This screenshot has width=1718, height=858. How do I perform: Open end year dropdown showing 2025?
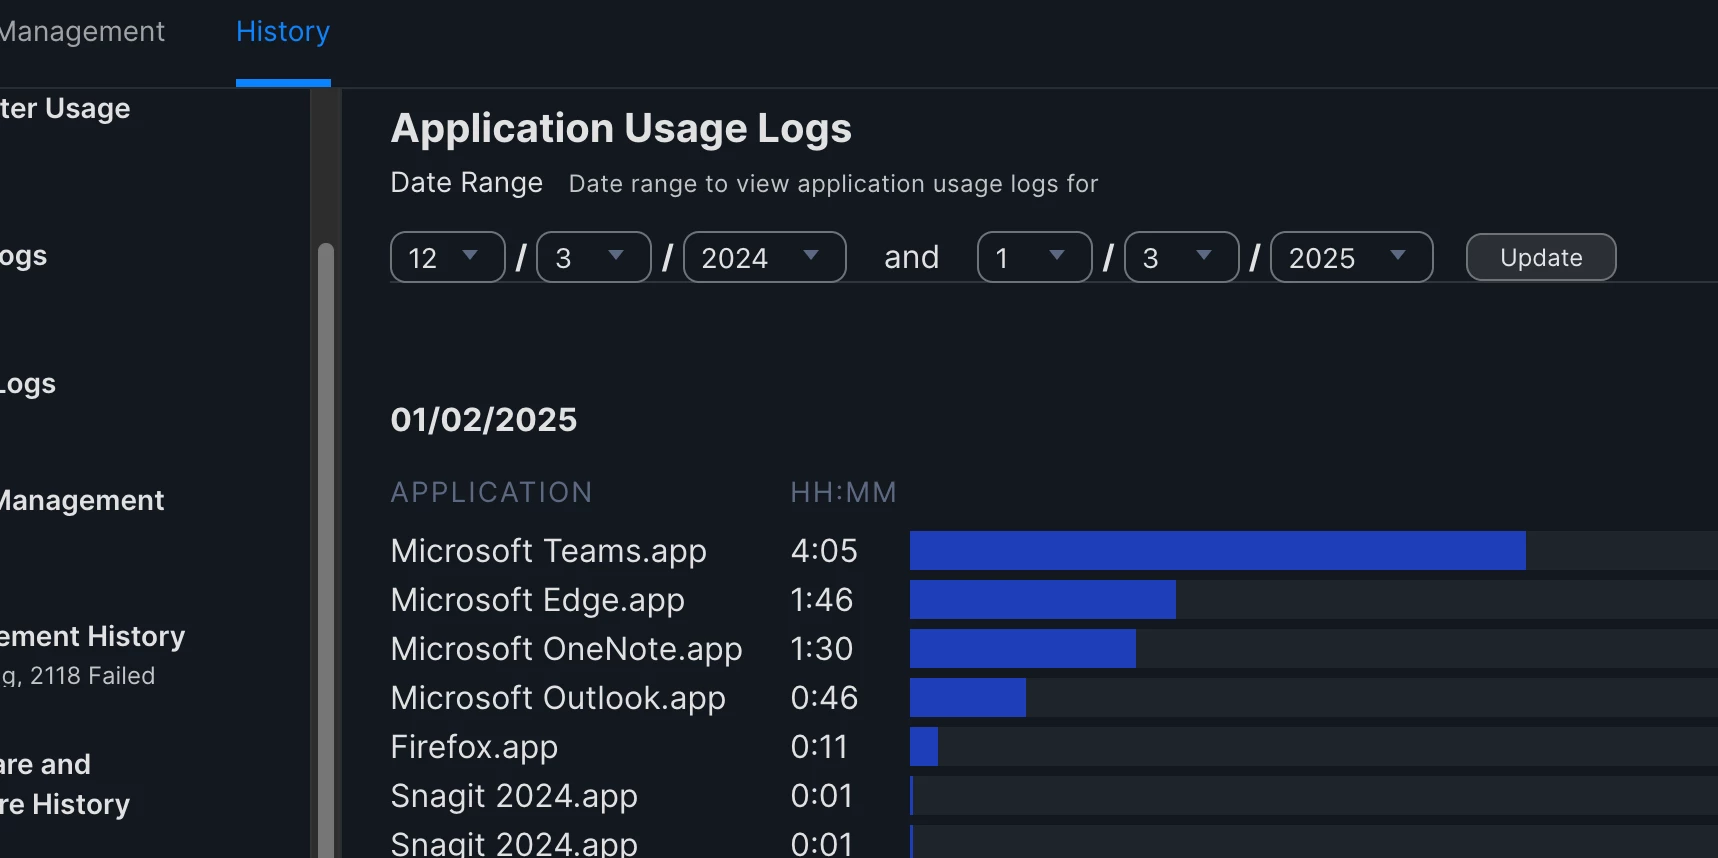click(1352, 257)
